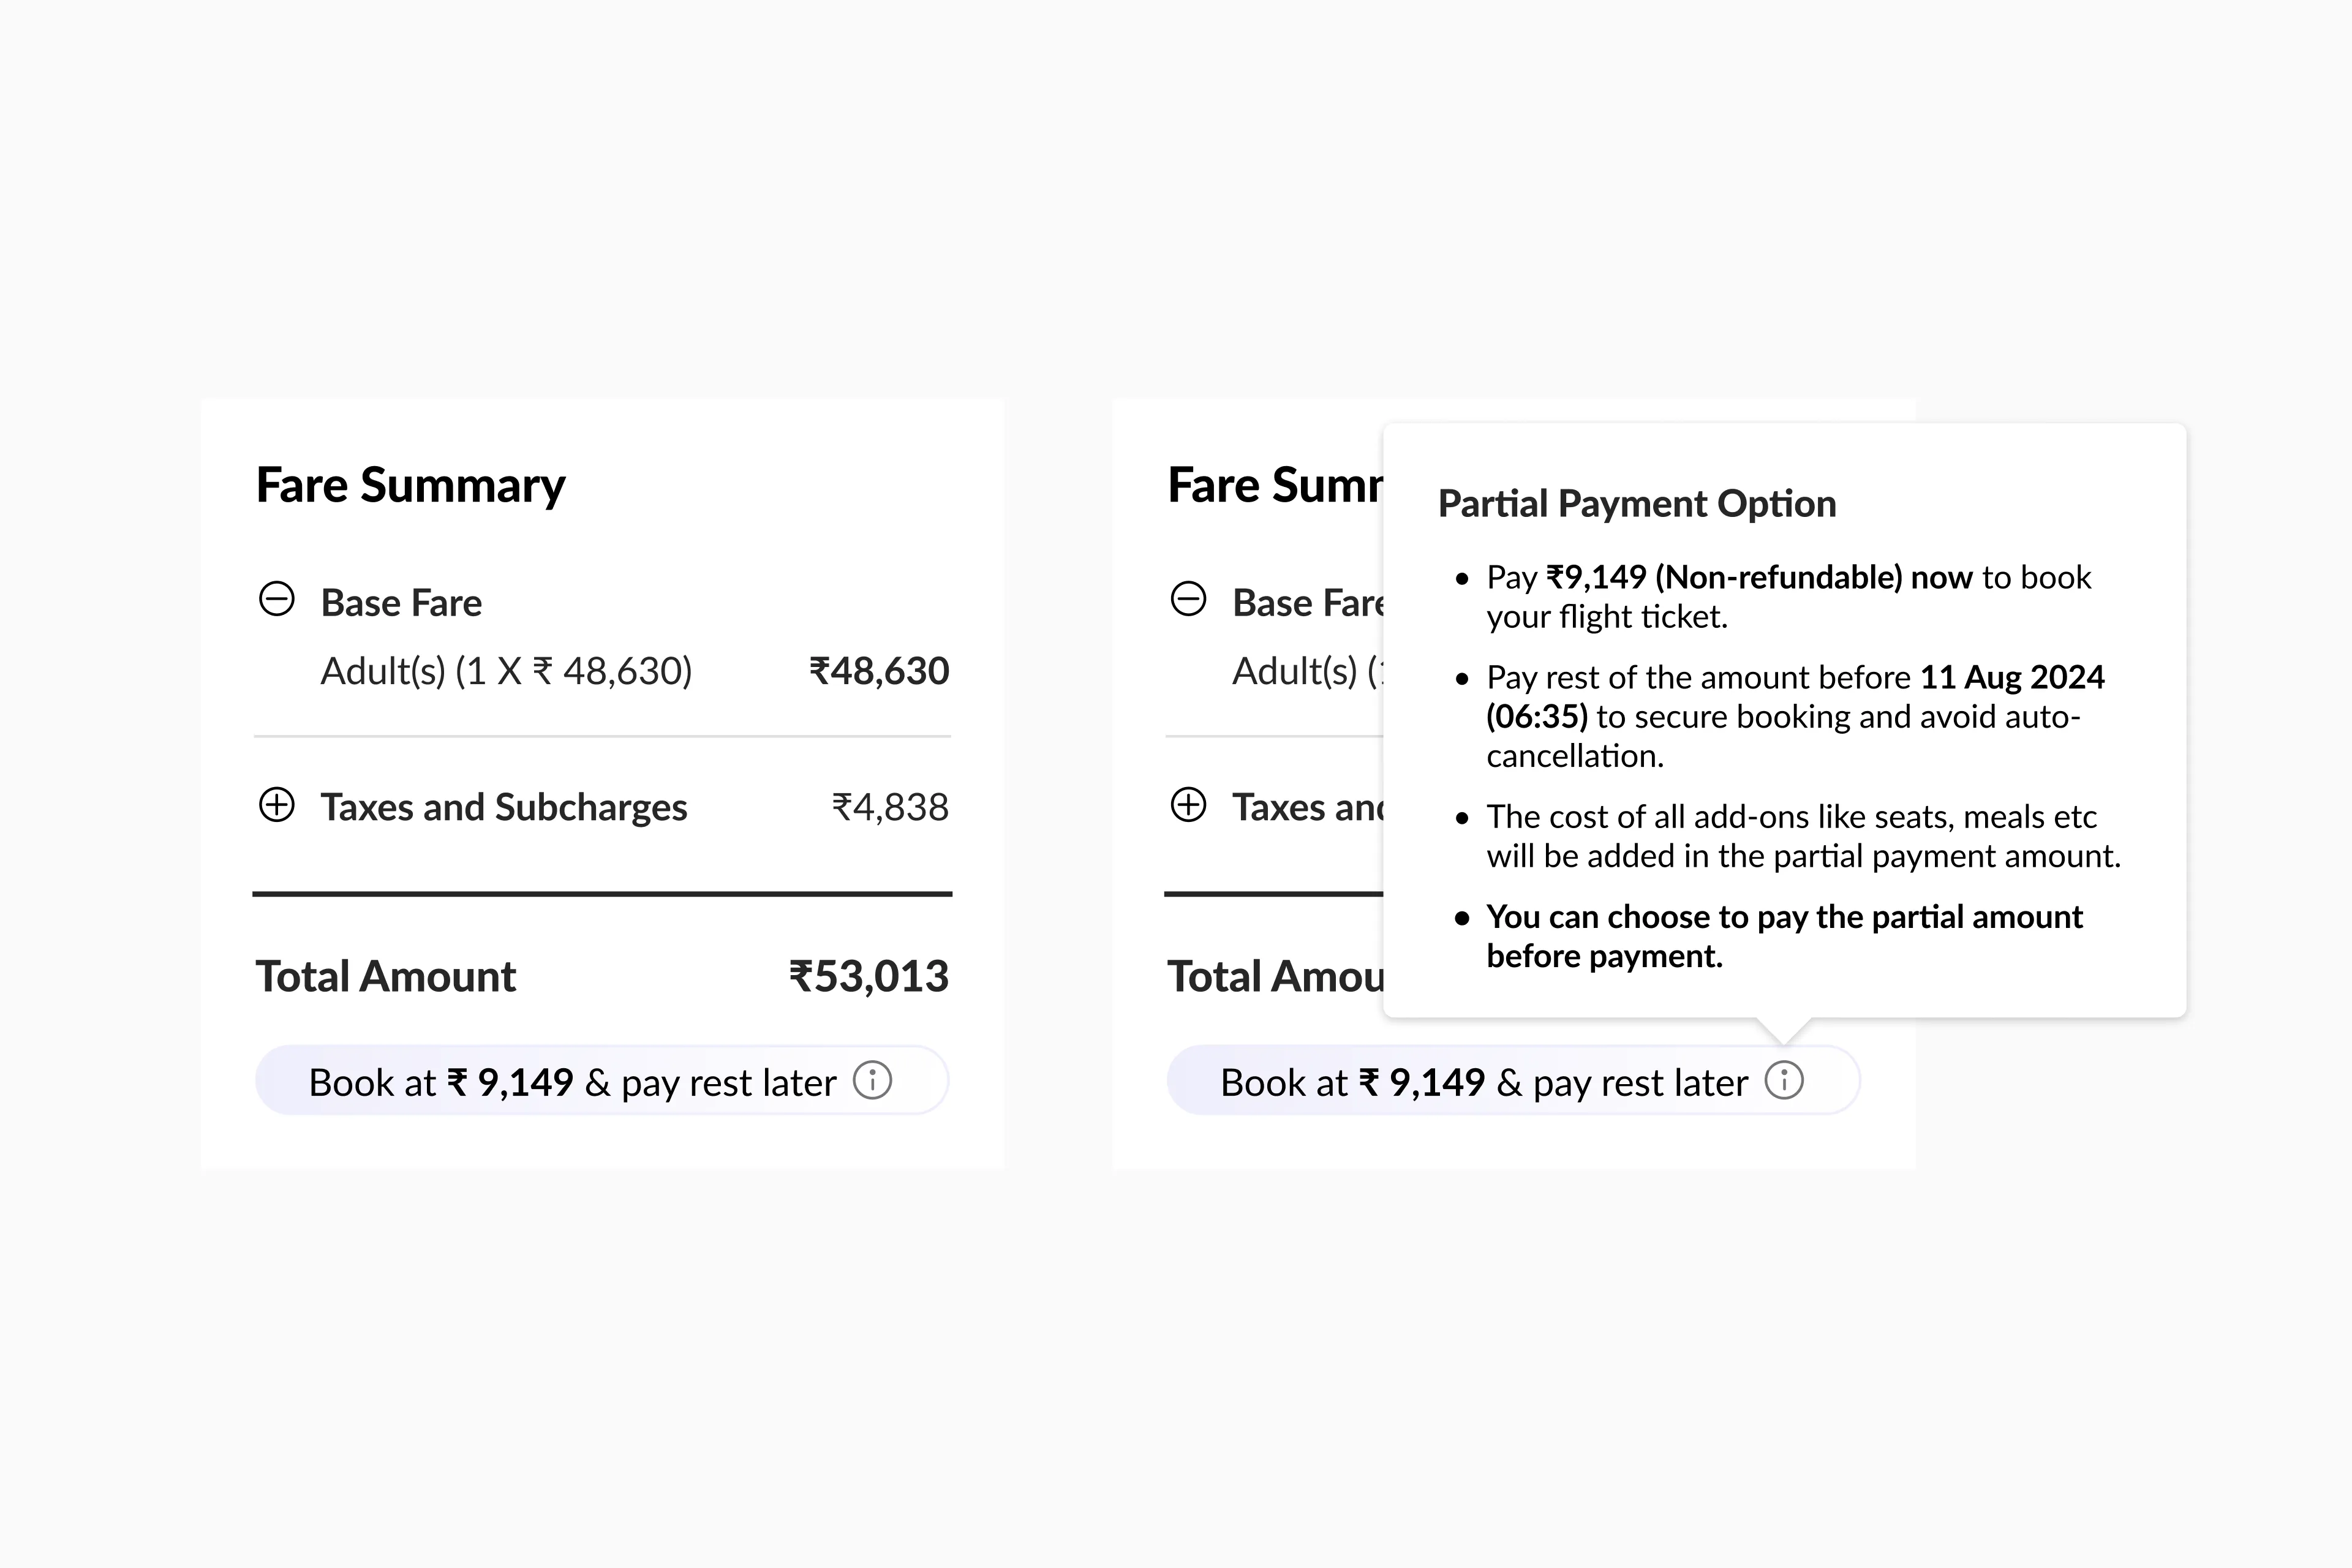Screen dimensions: 2352x1568
Task: Click the ₹53,013 total amount value
Action: click(868, 976)
